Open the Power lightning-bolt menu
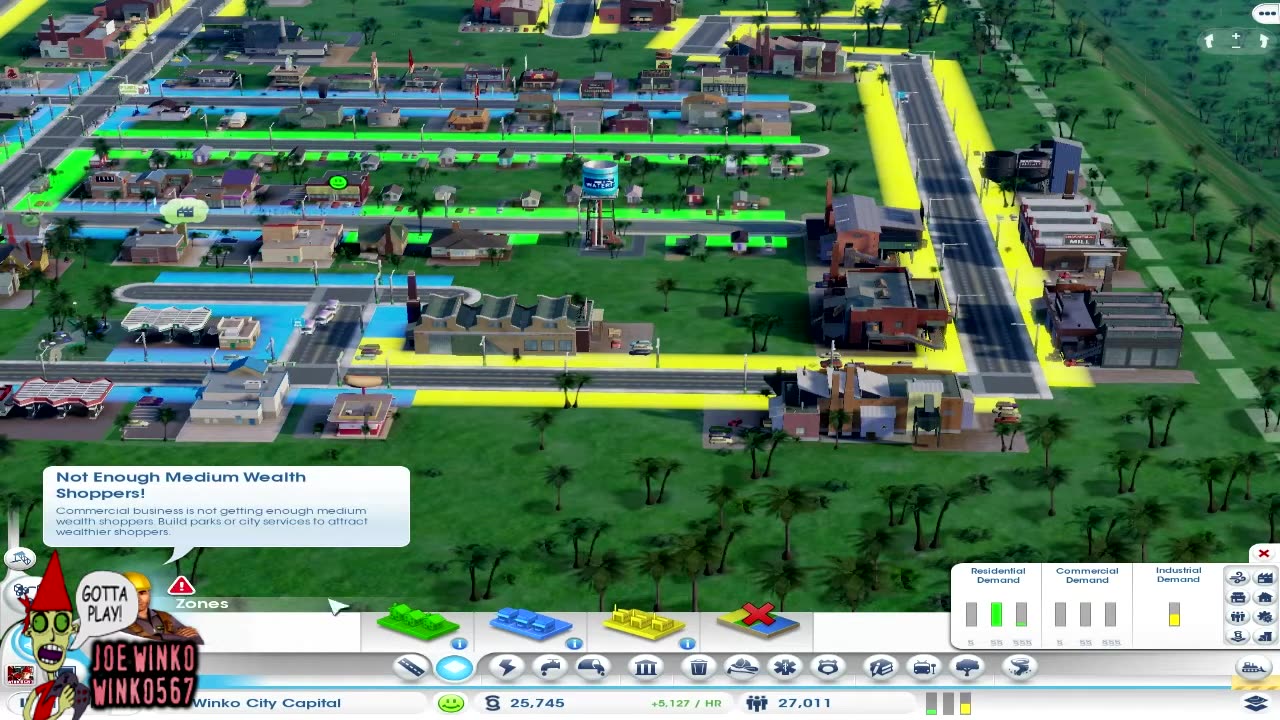 pos(507,667)
